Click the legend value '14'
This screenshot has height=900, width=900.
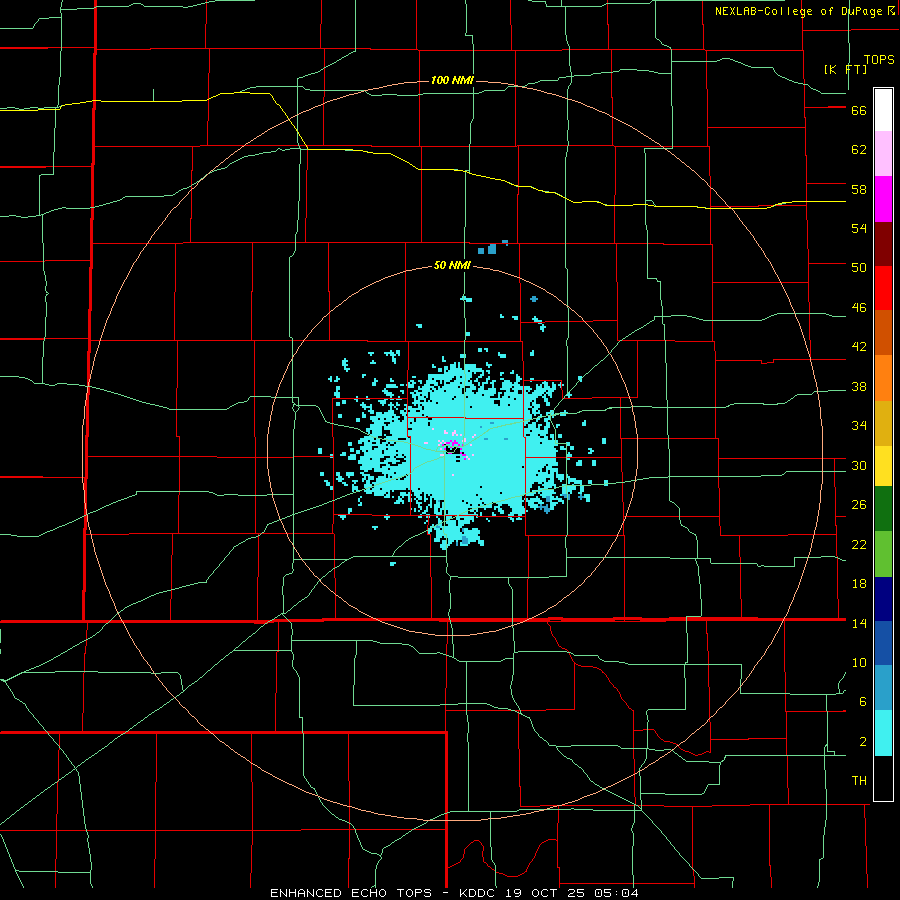[859, 623]
